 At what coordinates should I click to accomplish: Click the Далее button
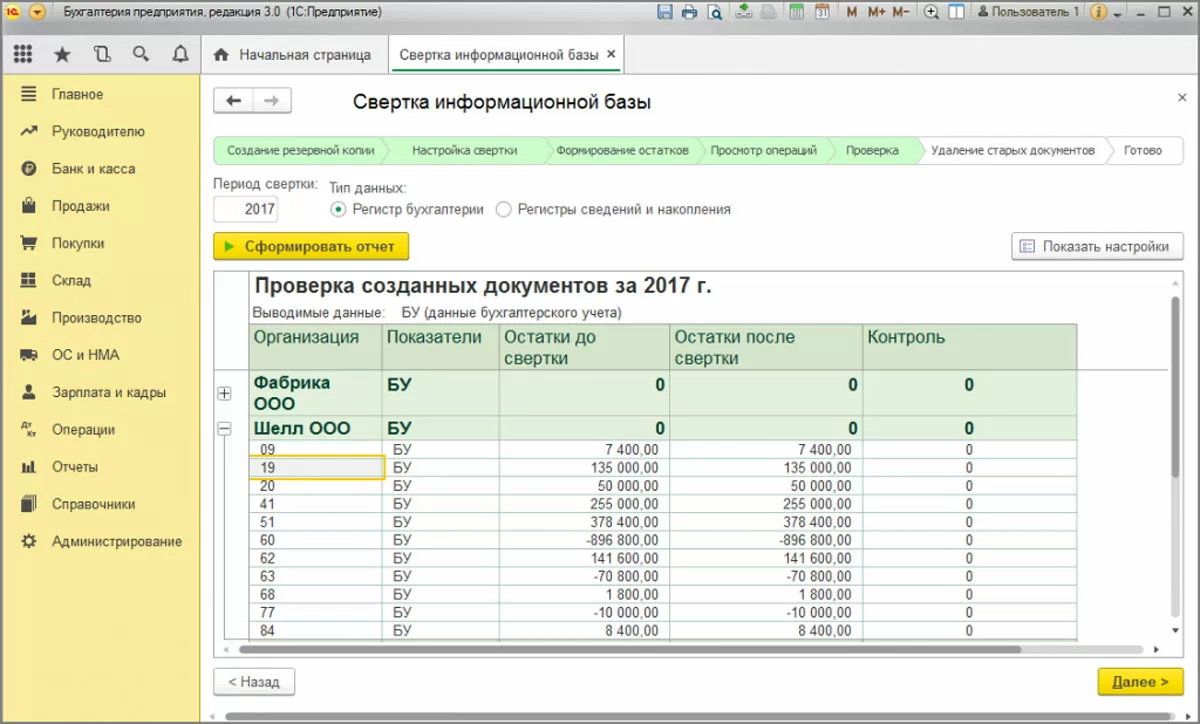point(1140,682)
